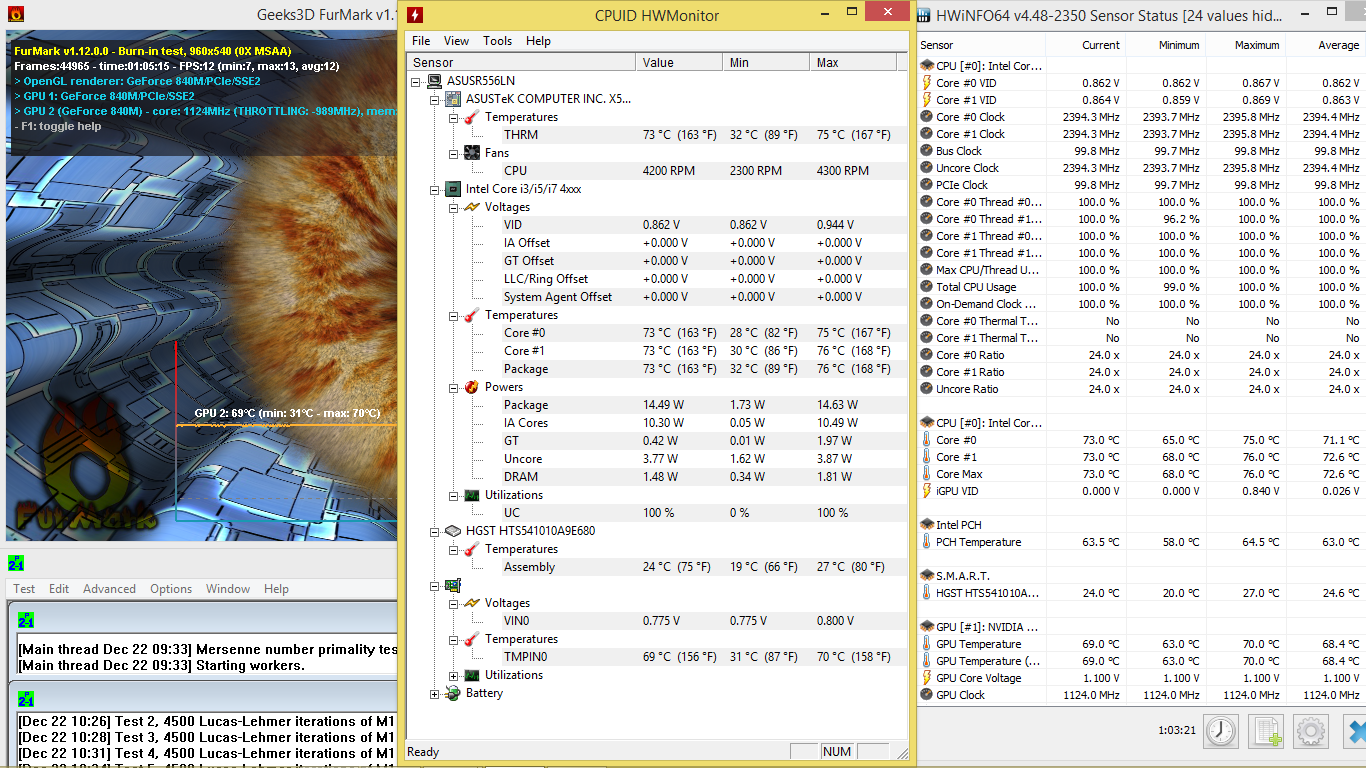The width and height of the screenshot is (1366, 768).
Task: Click HWMonitor Value column header
Action: (679, 62)
